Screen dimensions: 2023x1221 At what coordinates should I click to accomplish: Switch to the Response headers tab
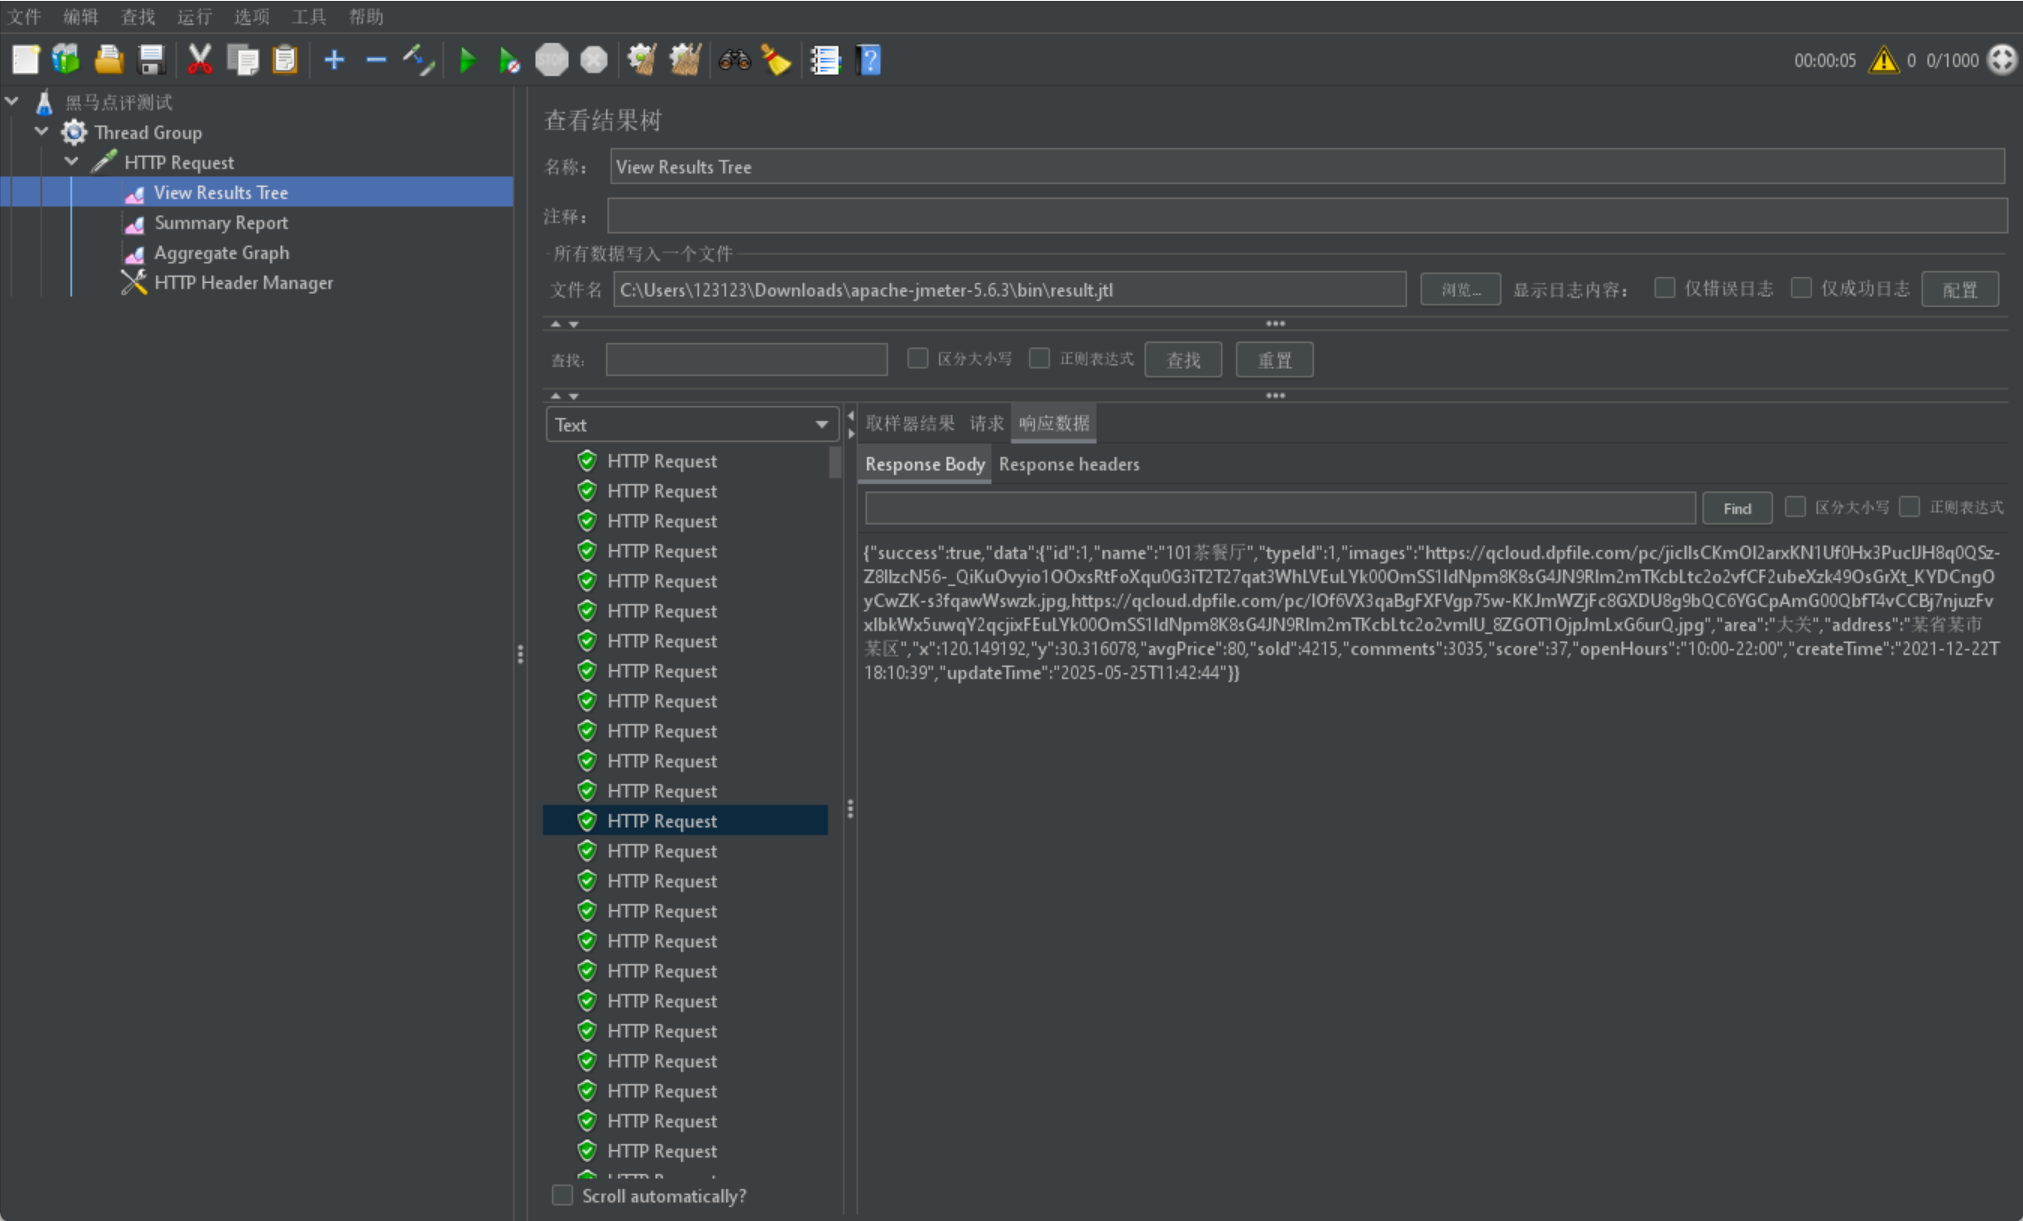1068,464
